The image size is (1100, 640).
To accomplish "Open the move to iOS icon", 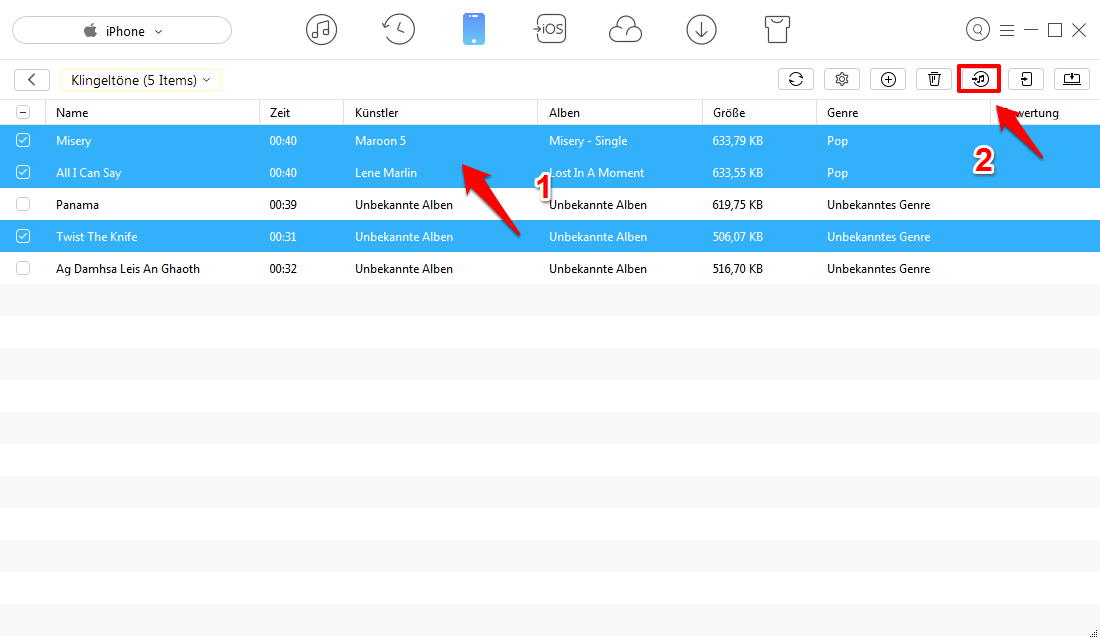I will [x=549, y=29].
